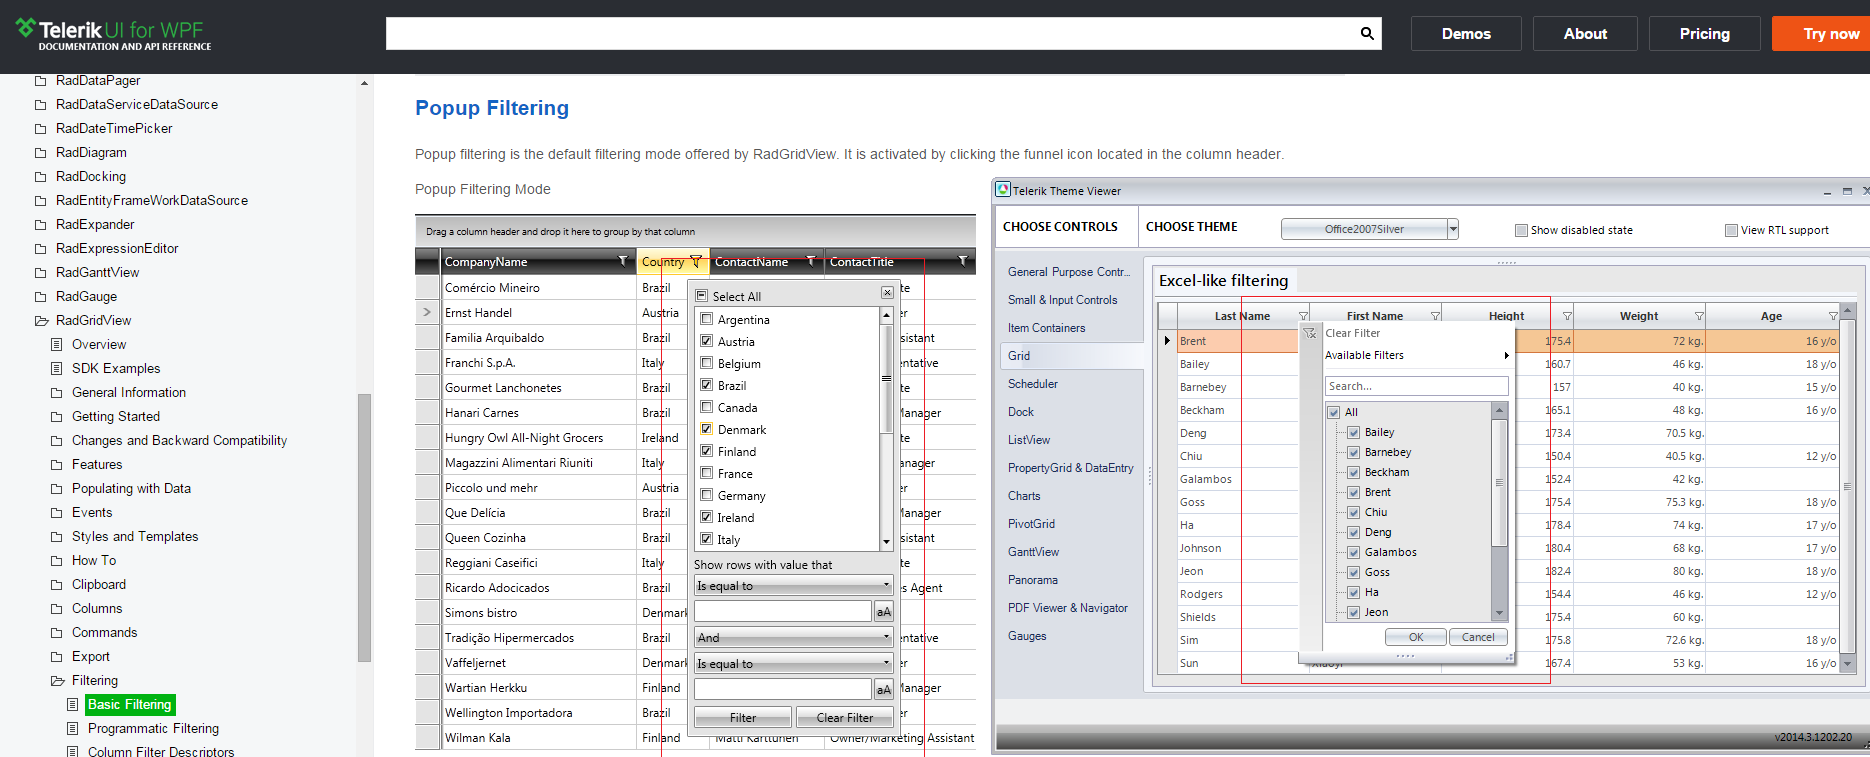Viewport: 1870px width, 757px height.
Task: Expand the Available Filters submenu
Action: [1417, 355]
